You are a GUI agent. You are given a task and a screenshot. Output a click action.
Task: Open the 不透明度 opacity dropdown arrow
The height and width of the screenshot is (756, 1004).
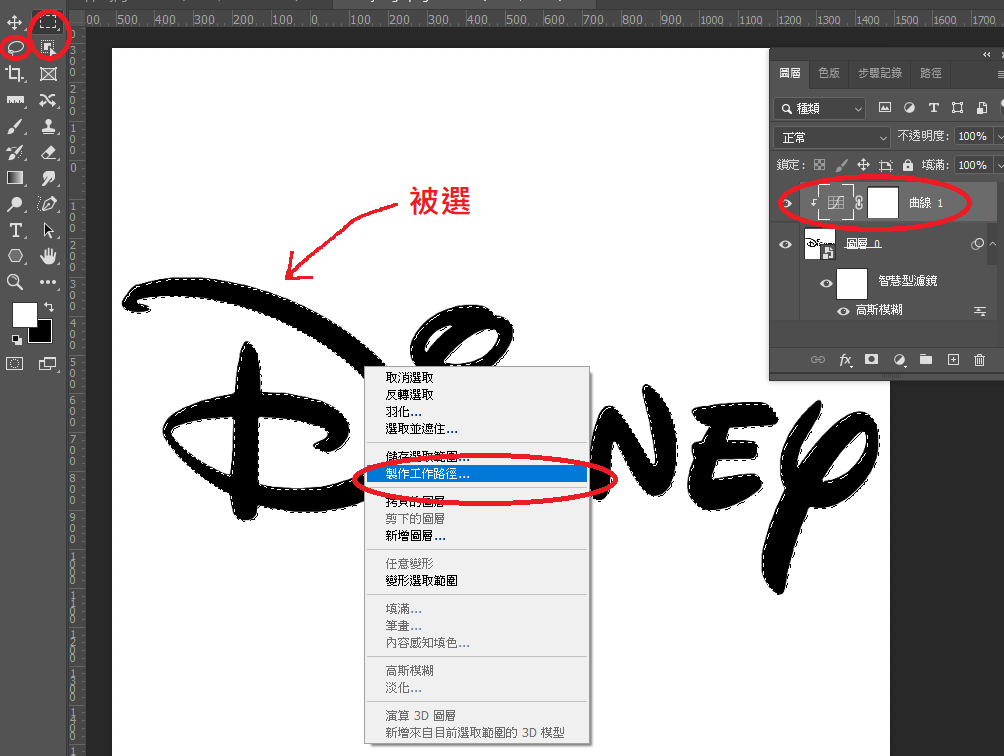coord(999,136)
